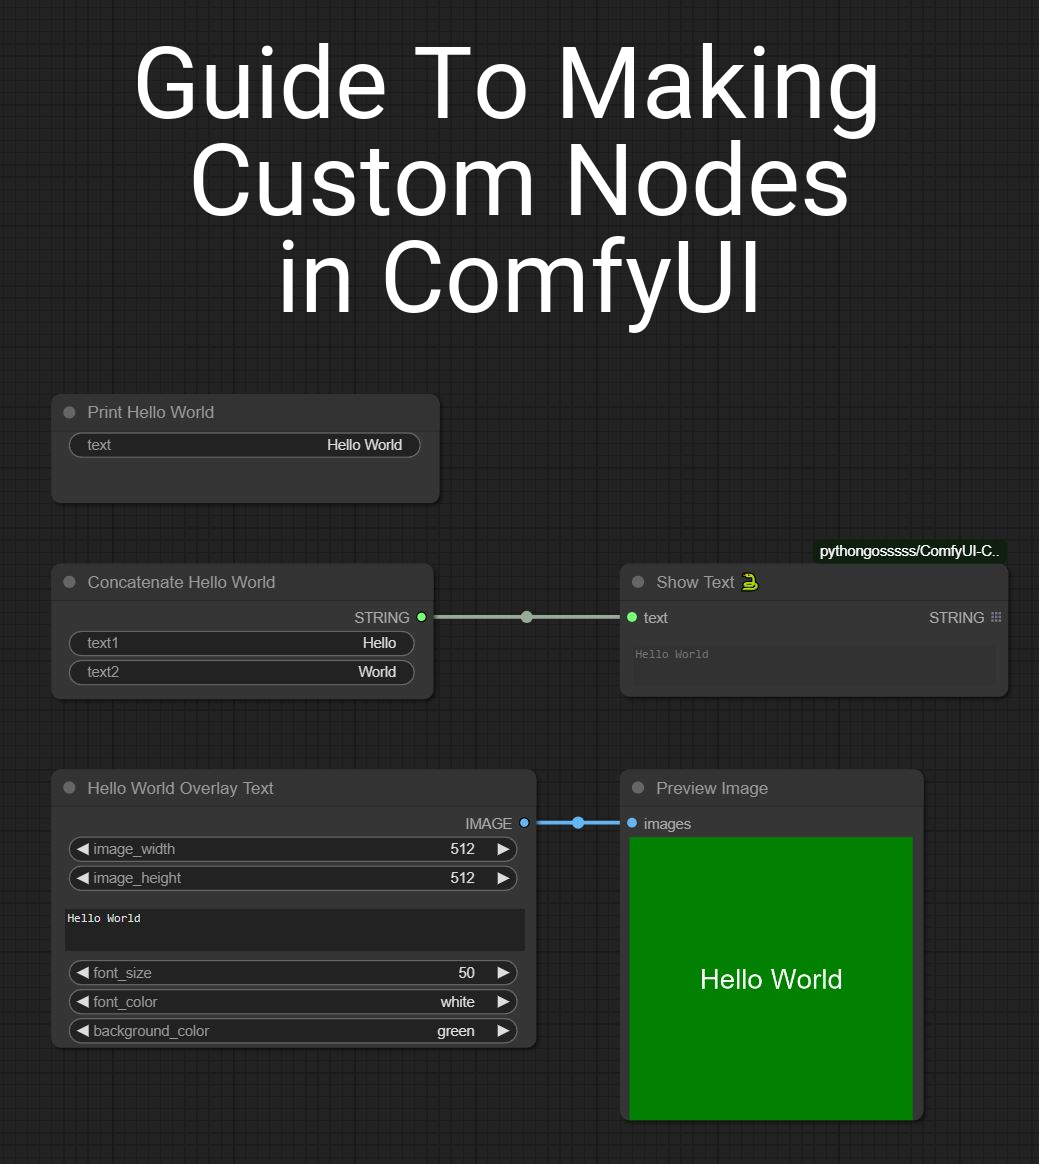Viewport: 1039px width, 1164px height.
Task: Select next font_color option
Action: tap(503, 1001)
